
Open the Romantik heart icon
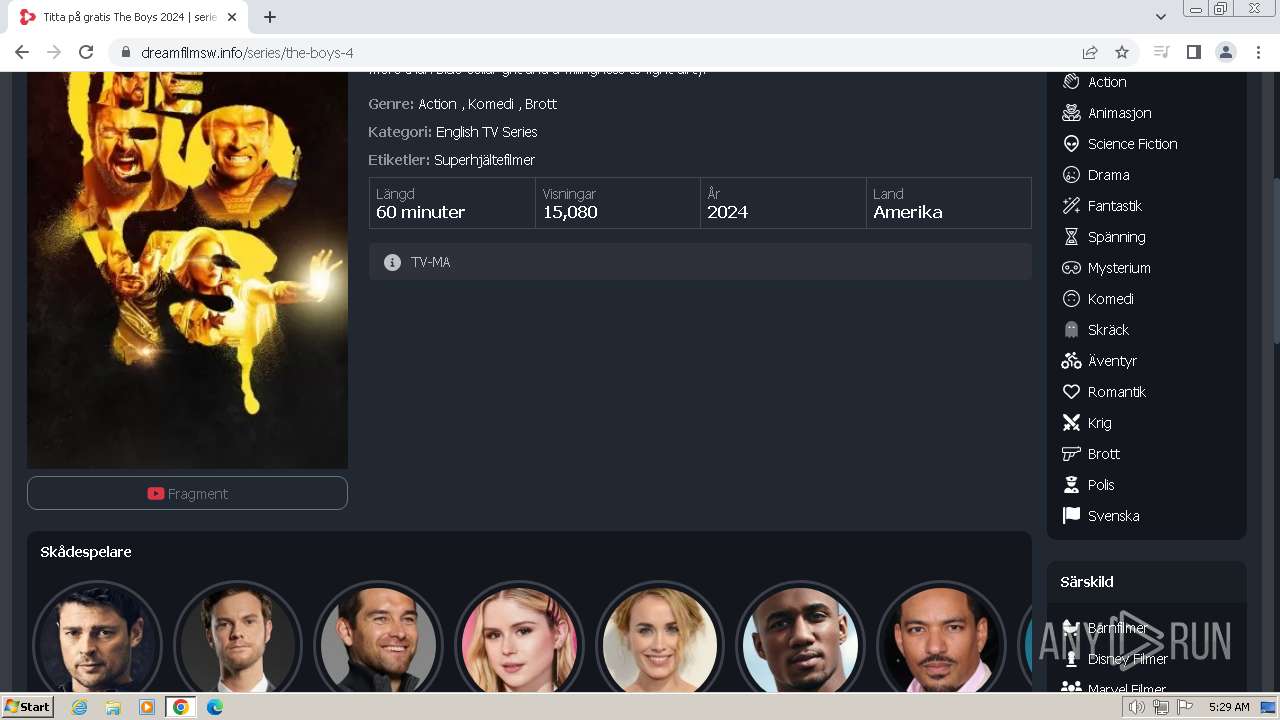tap(1071, 392)
